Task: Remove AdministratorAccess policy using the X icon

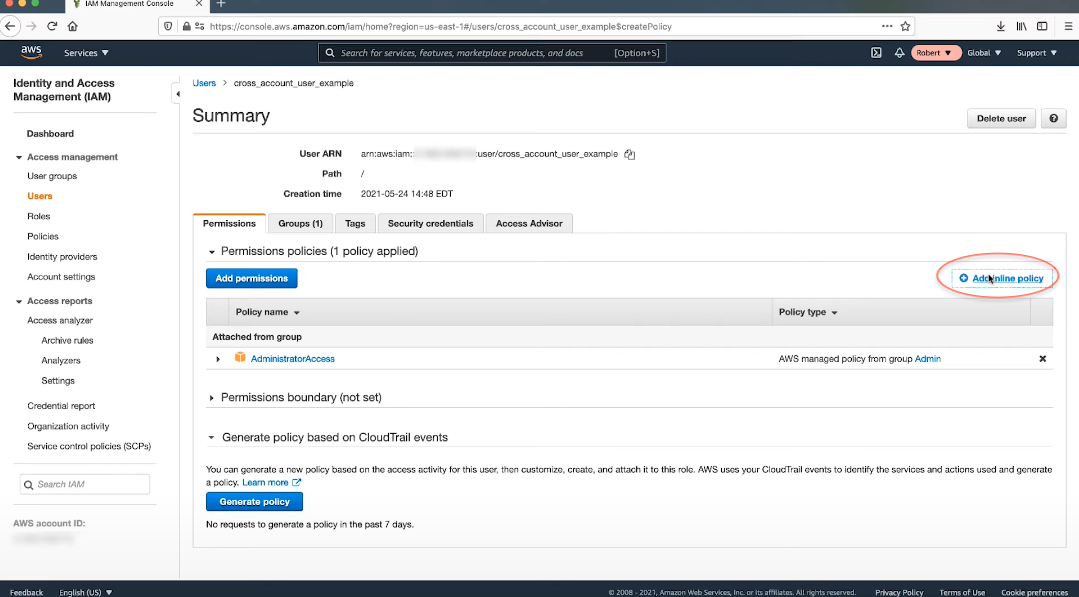Action: (1042, 359)
